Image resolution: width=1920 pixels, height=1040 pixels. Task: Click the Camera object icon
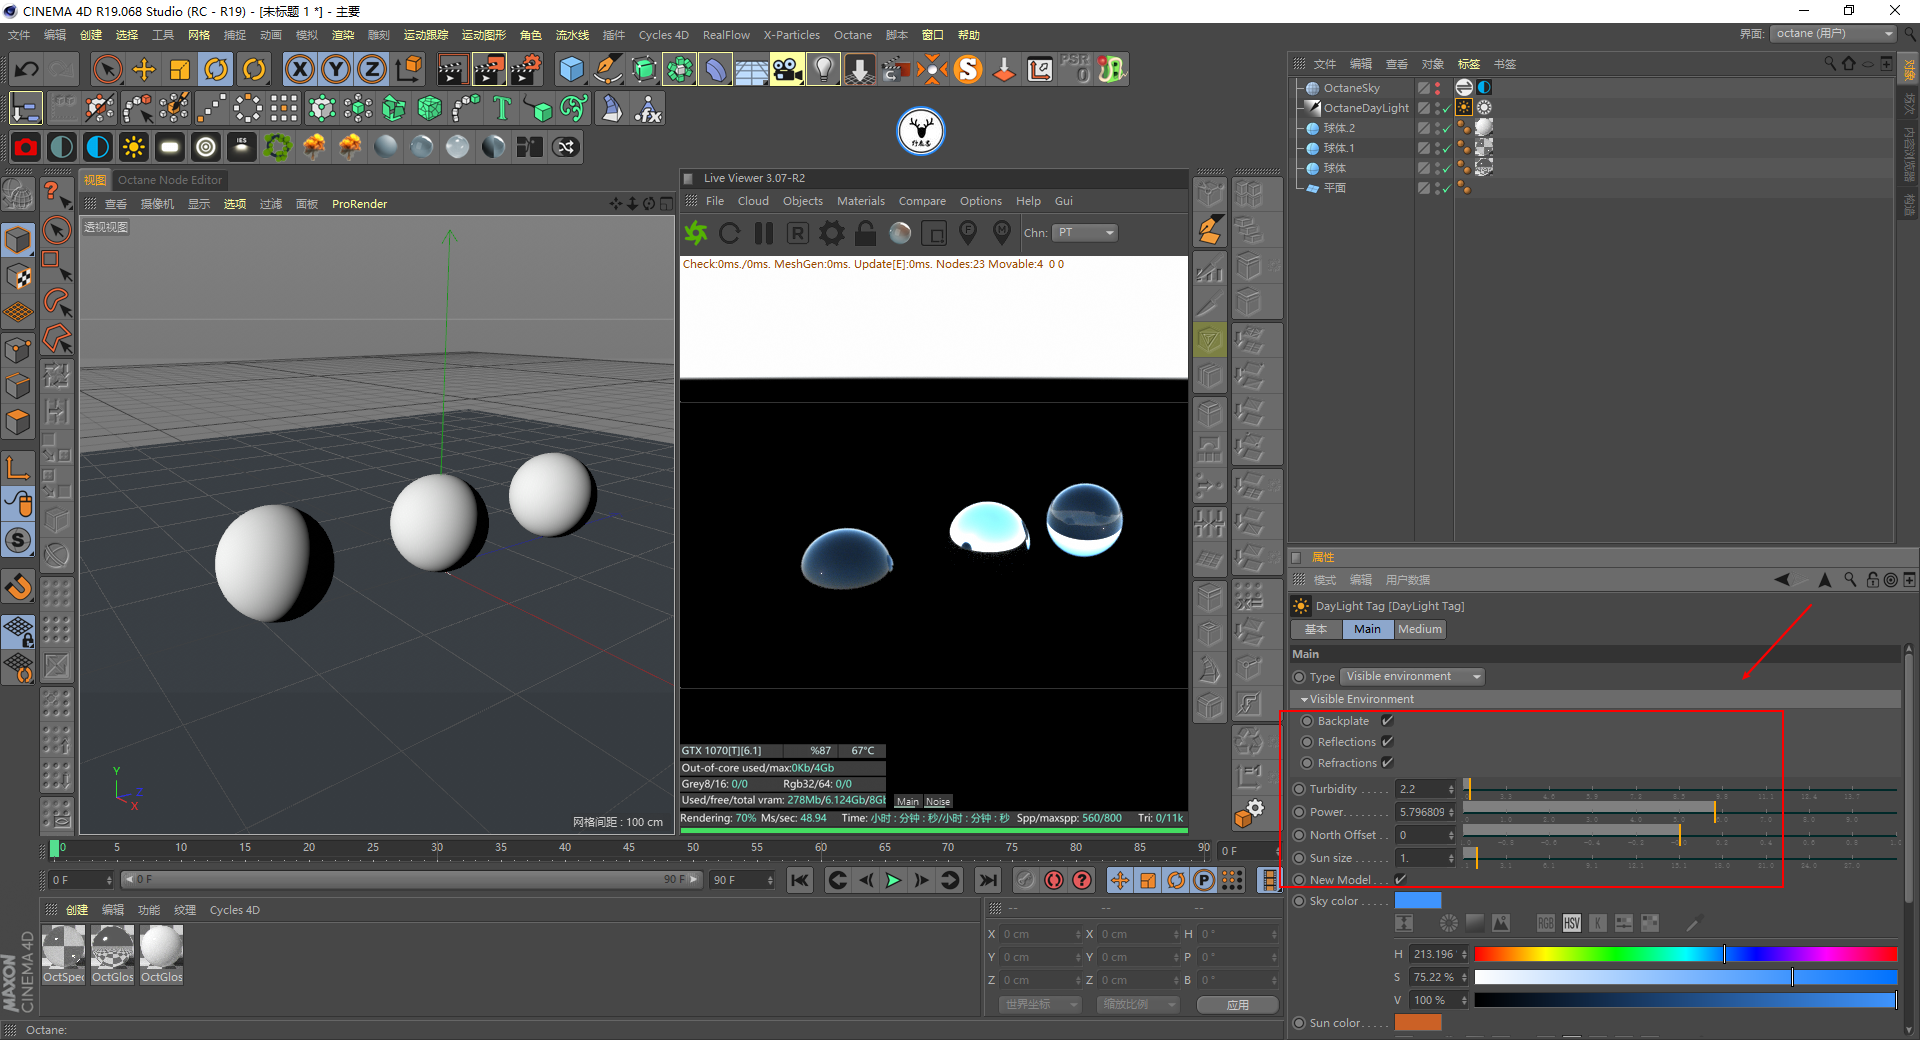(787, 69)
